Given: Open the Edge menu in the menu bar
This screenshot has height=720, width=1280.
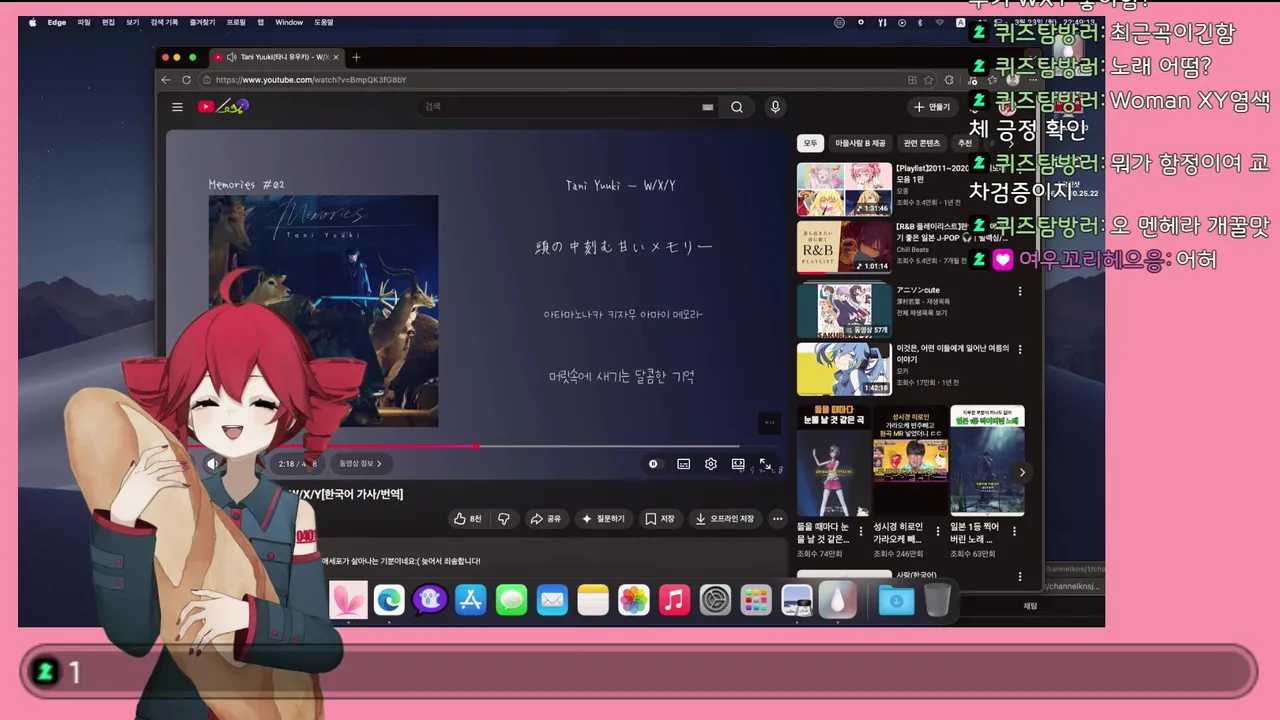Looking at the screenshot, I should 57,22.
